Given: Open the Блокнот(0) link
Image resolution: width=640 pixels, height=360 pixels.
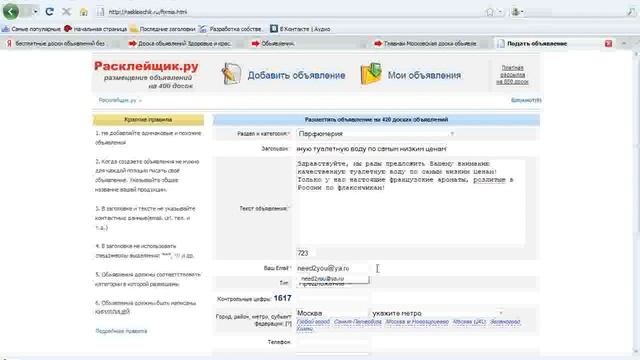Looking at the screenshot, I should [526, 100].
